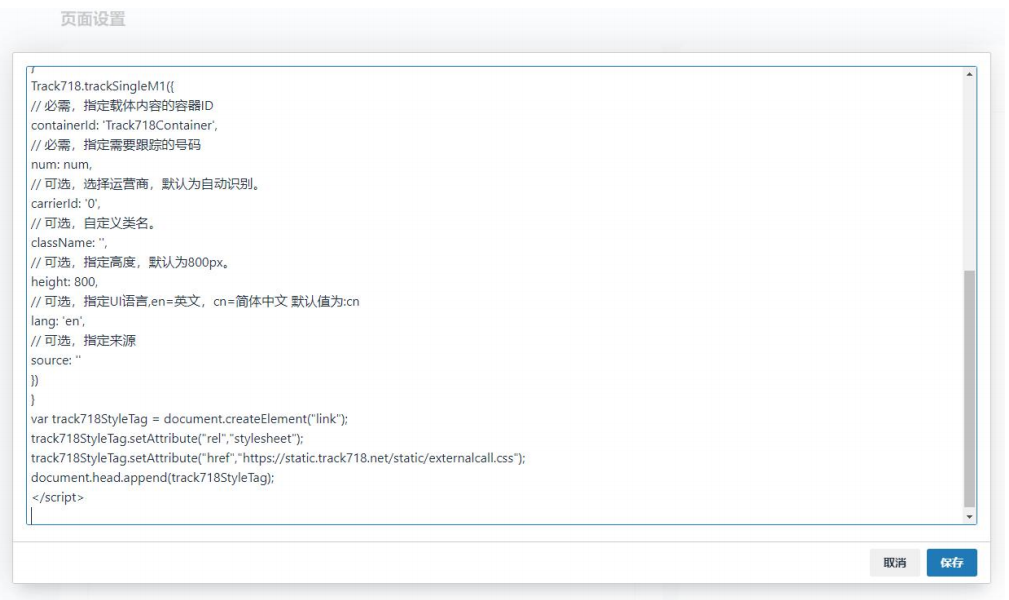This screenshot has width=1009, height=600.
Task: Click the scrollbar up arrow in code editor
Action: (968, 75)
